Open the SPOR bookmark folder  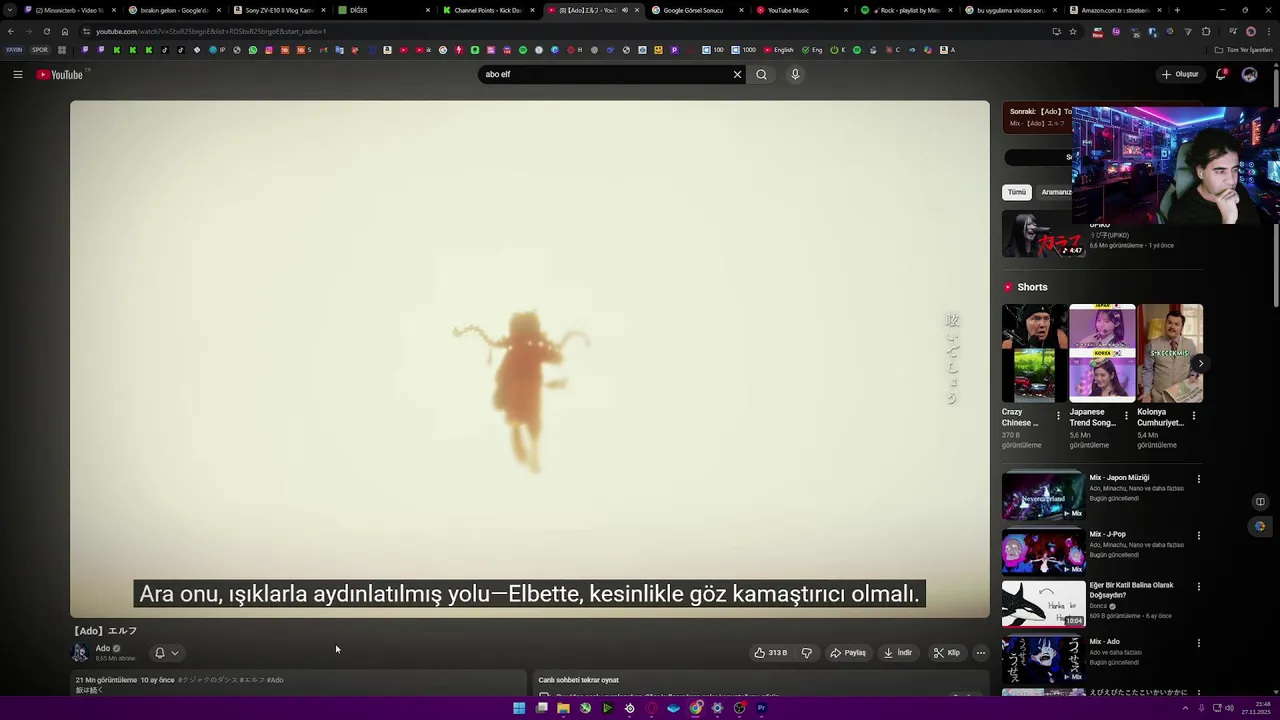(40, 50)
